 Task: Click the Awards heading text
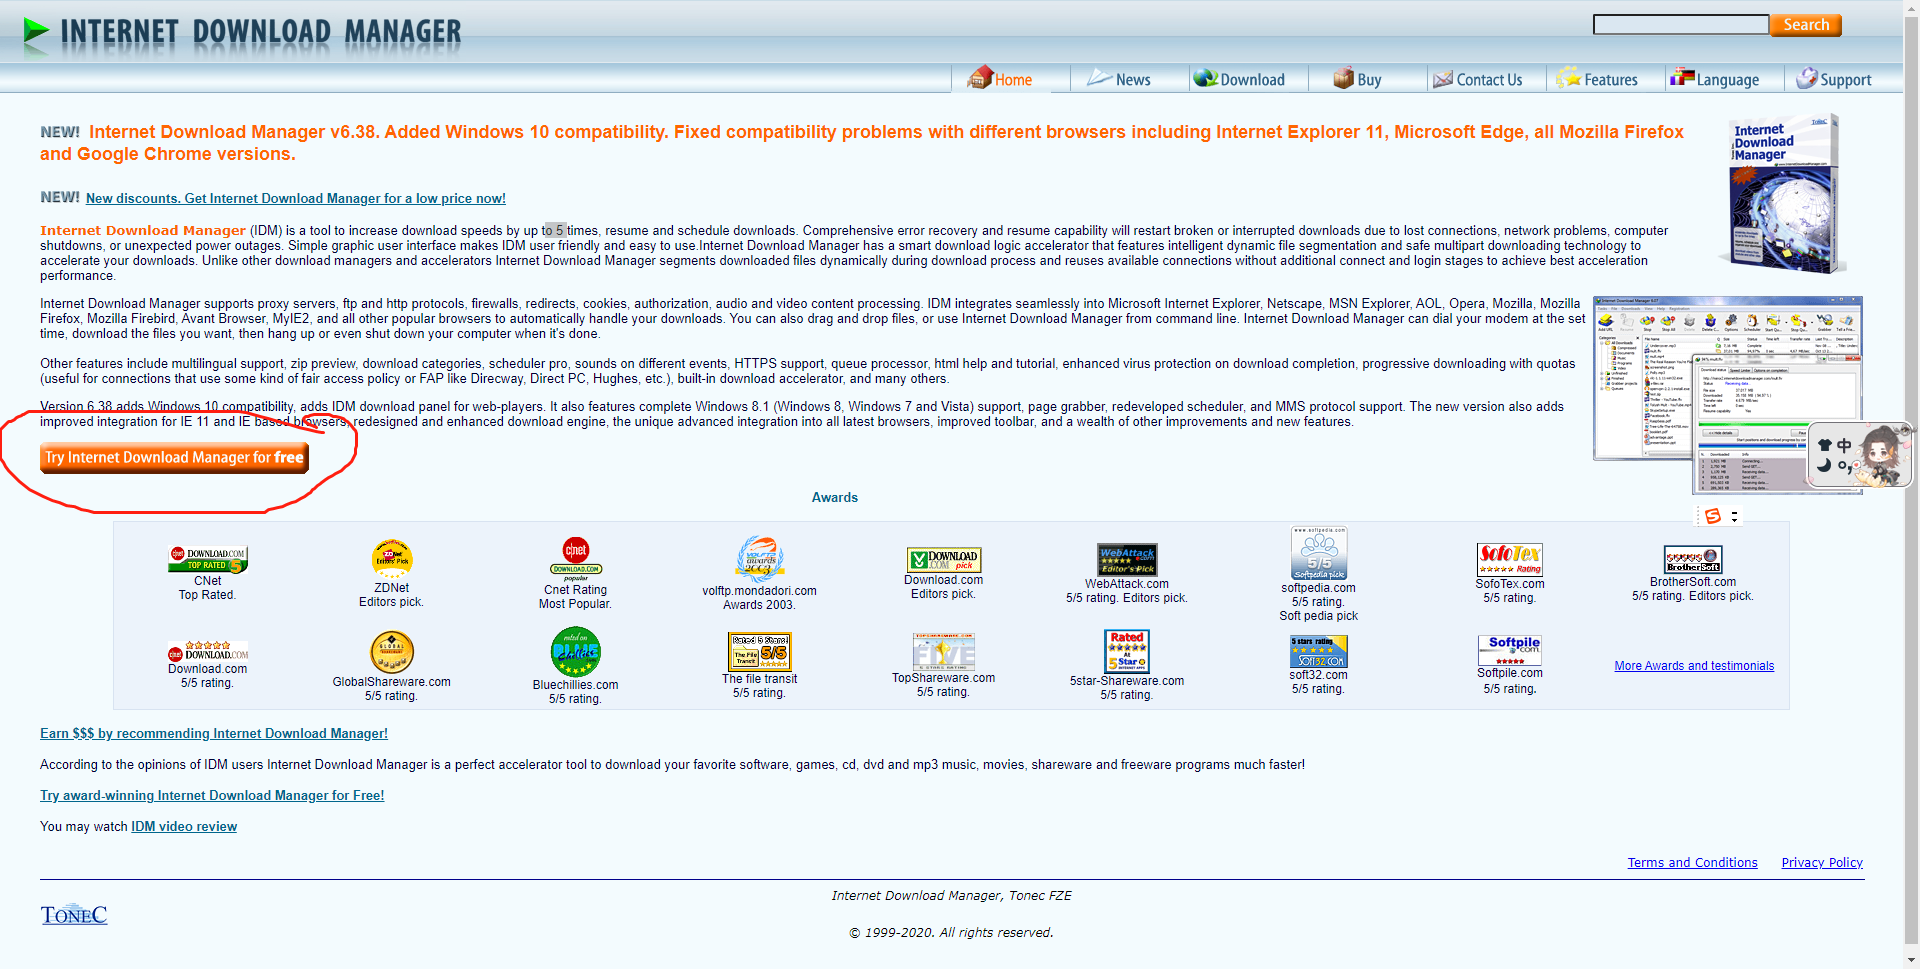tap(835, 498)
